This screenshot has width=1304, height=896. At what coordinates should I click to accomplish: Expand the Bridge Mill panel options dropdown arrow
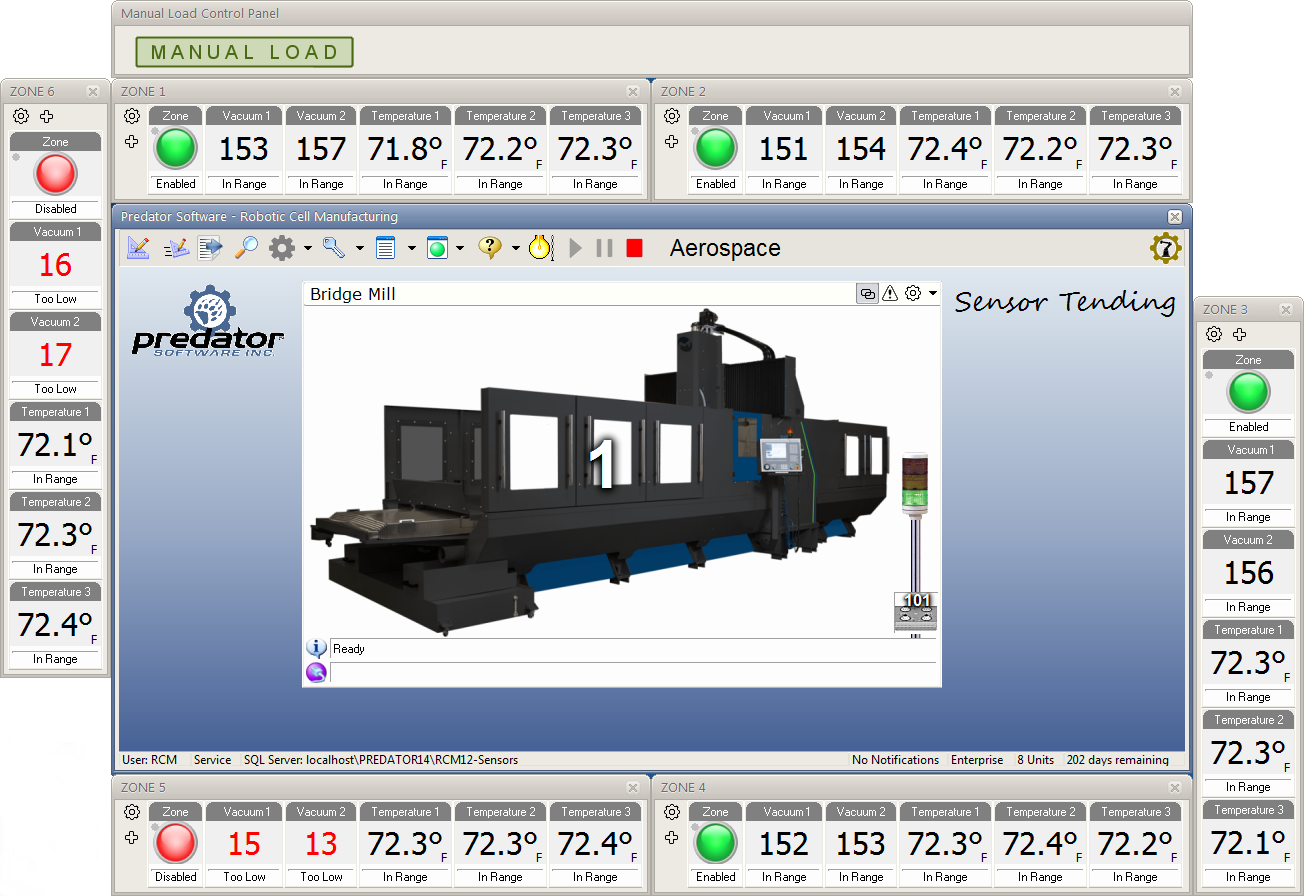click(x=931, y=293)
